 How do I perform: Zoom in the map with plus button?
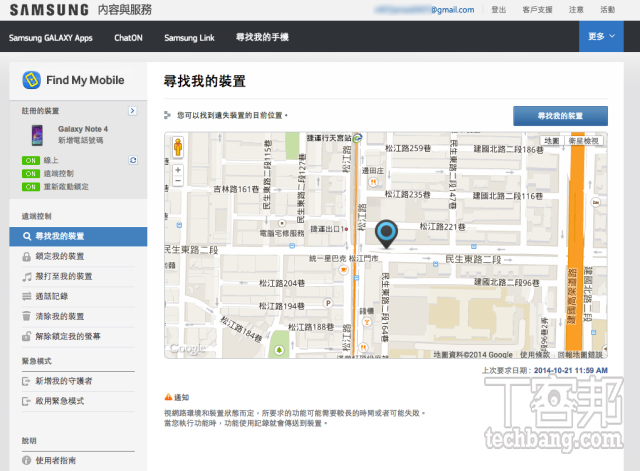click(178, 170)
